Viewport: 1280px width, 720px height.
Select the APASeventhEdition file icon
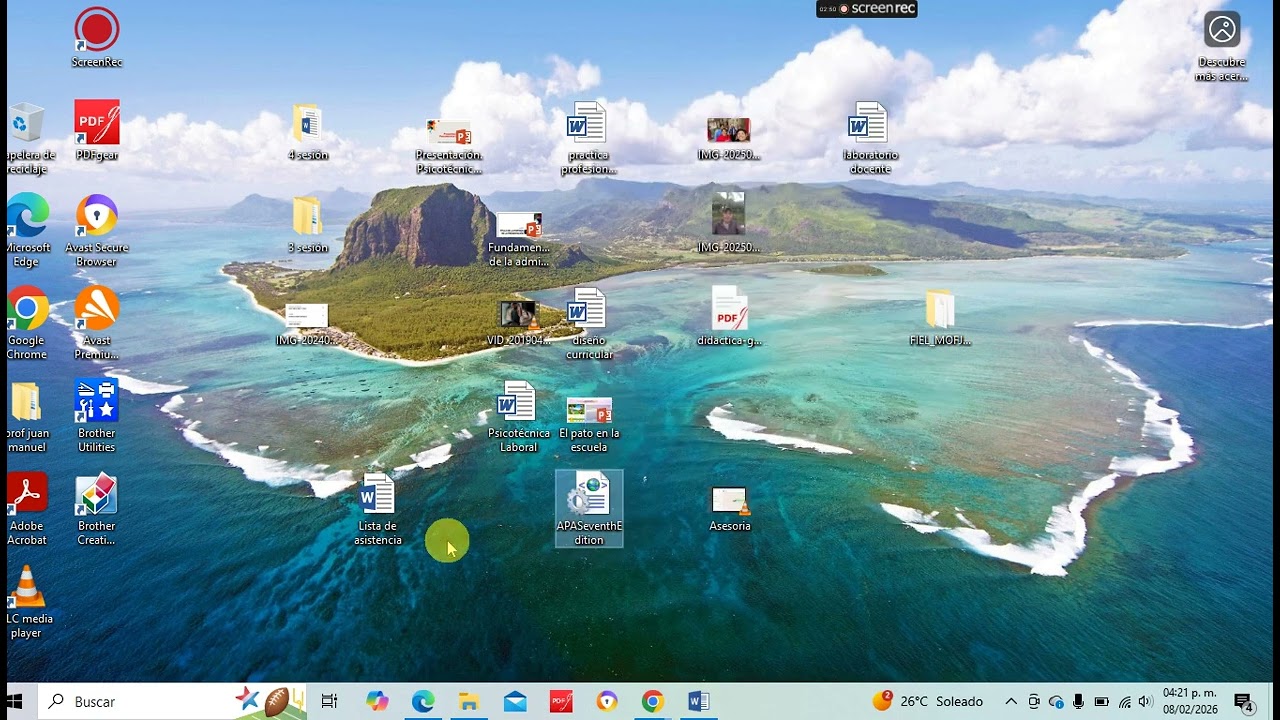click(x=589, y=509)
